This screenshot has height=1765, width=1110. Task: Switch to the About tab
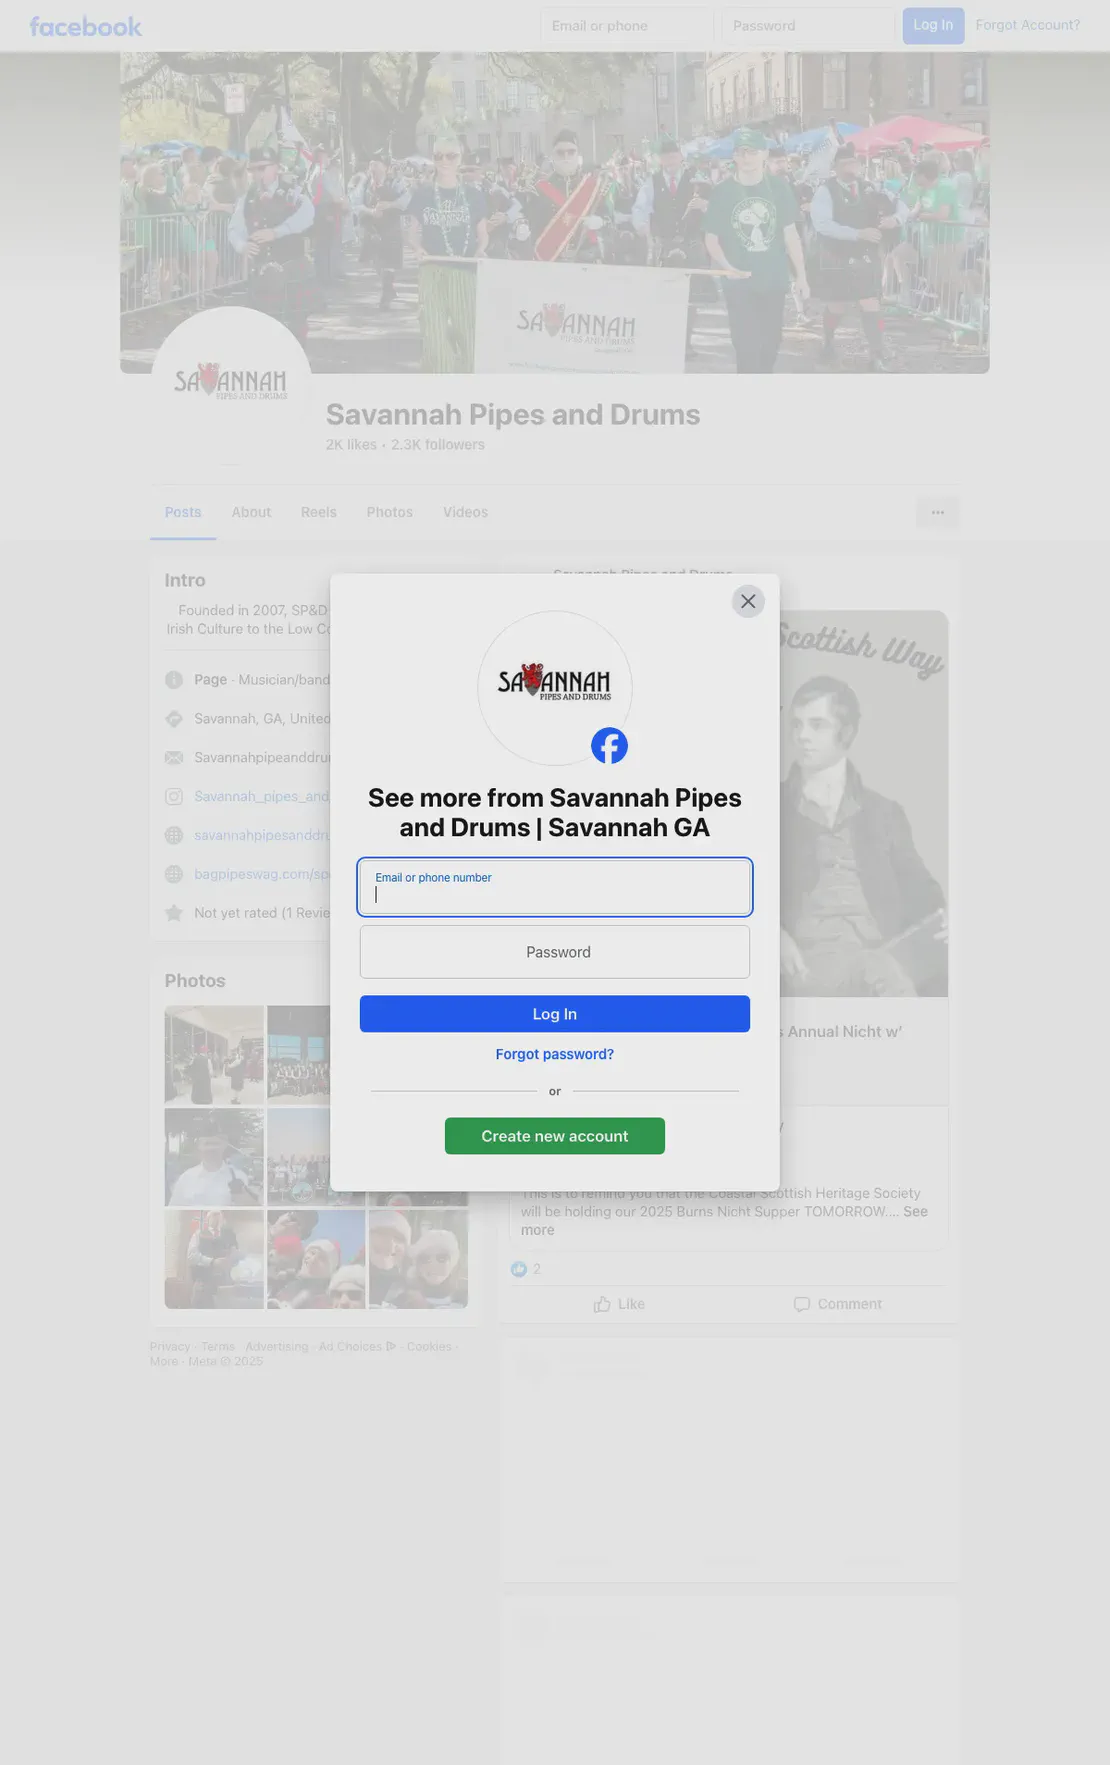251,512
